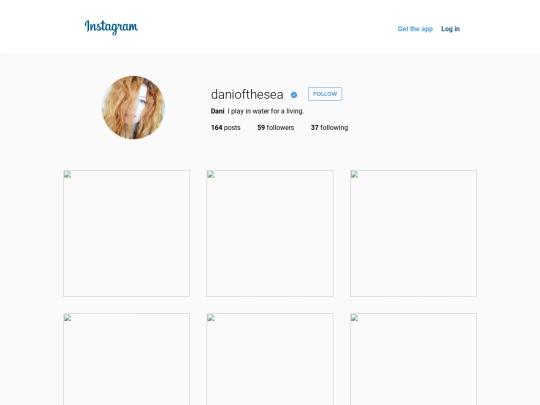View the 59 followers list
The height and width of the screenshot is (405, 540).
tap(276, 127)
